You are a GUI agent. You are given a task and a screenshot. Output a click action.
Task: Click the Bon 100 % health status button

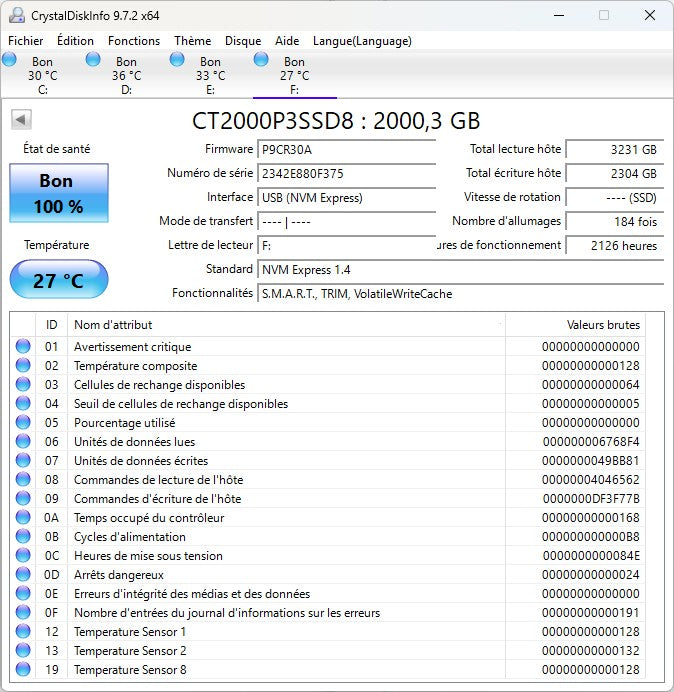(x=59, y=193)
